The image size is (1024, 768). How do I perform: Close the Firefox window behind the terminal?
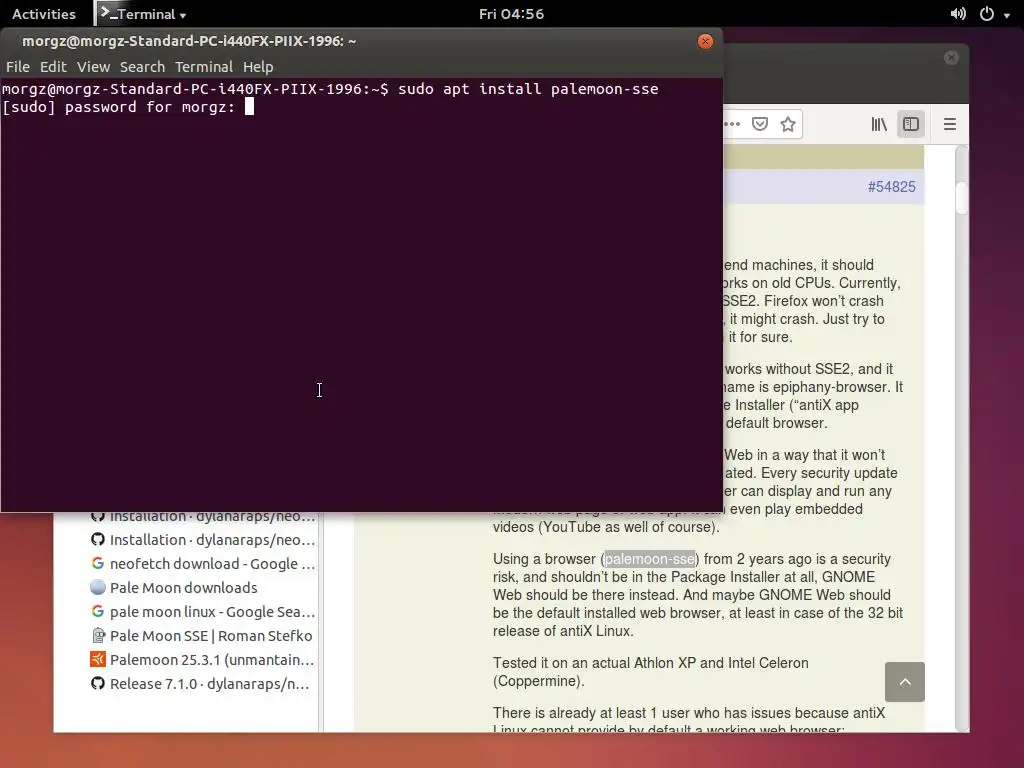951,57
